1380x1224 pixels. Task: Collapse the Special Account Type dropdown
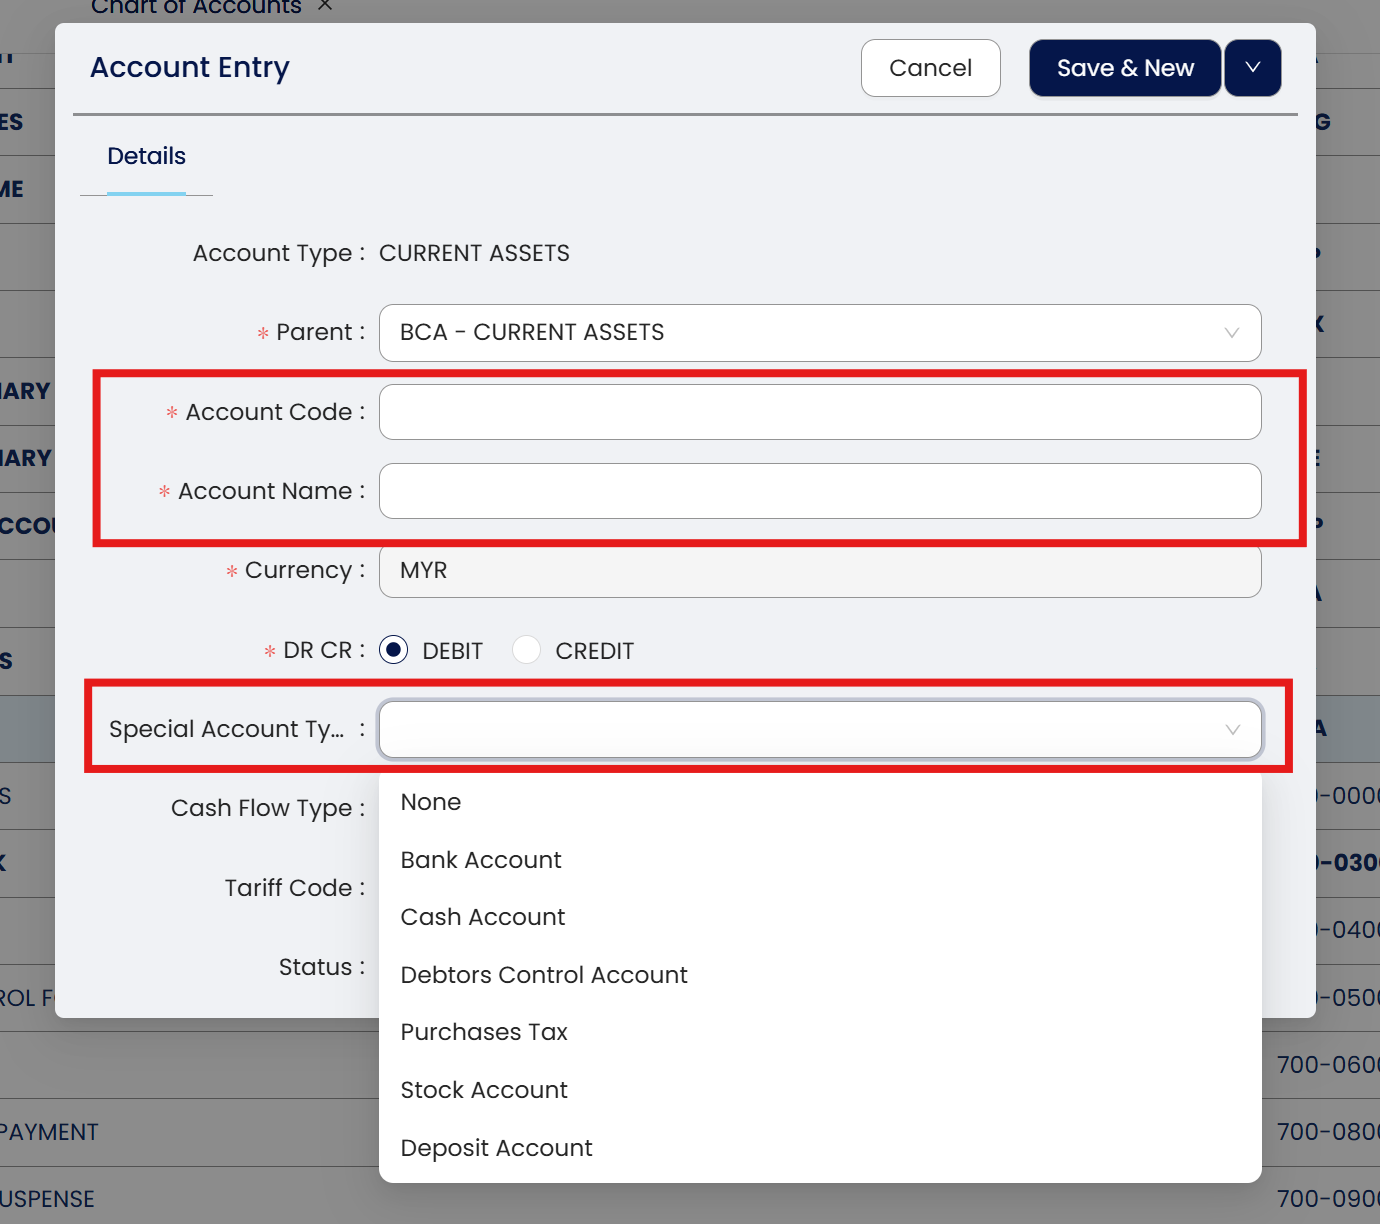[x=1232, y=730]
